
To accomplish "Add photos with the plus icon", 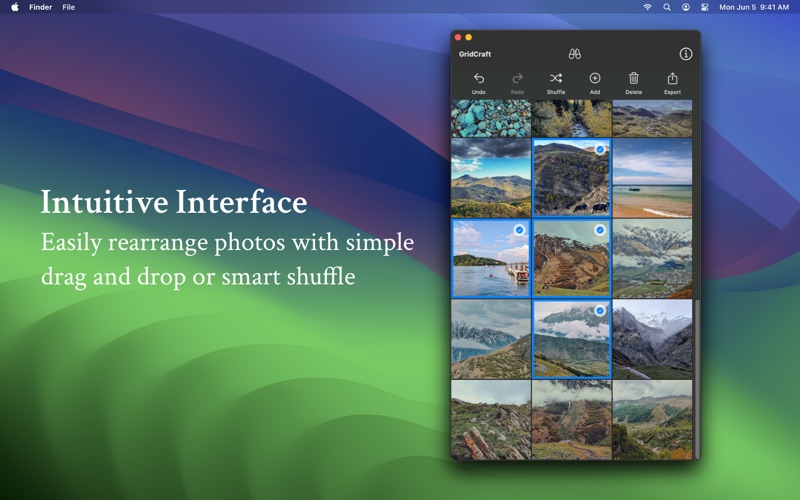I will [595, 79].
